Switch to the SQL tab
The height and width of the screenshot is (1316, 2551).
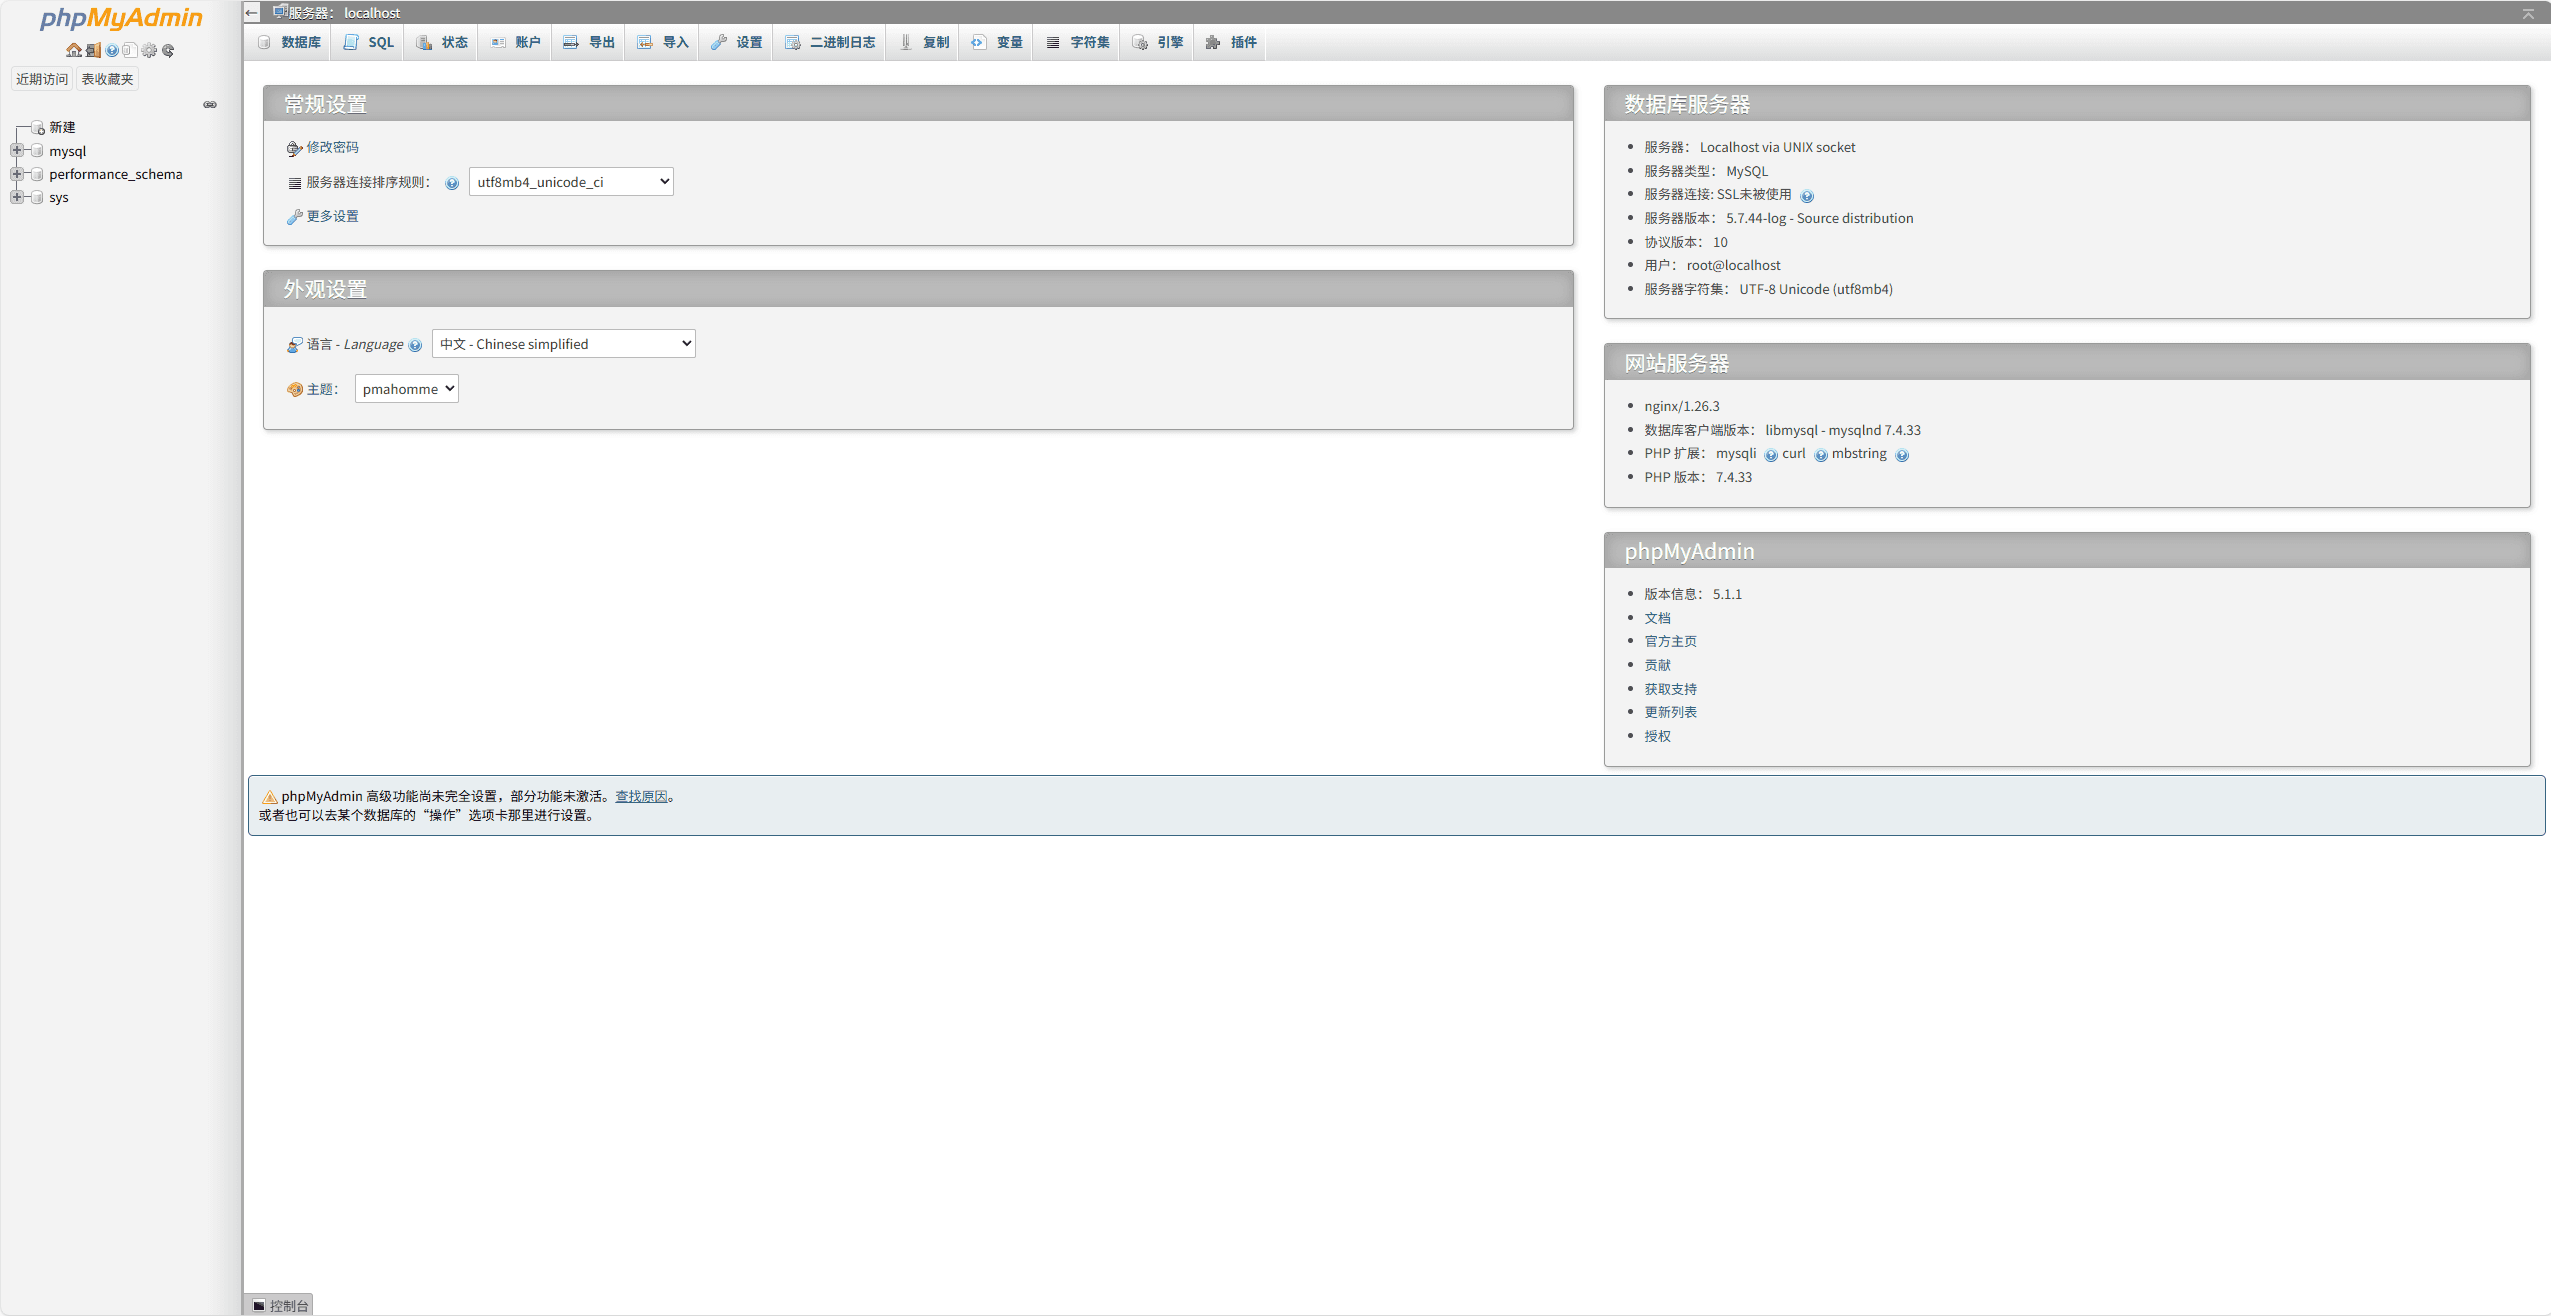click(x=369, y=42)
